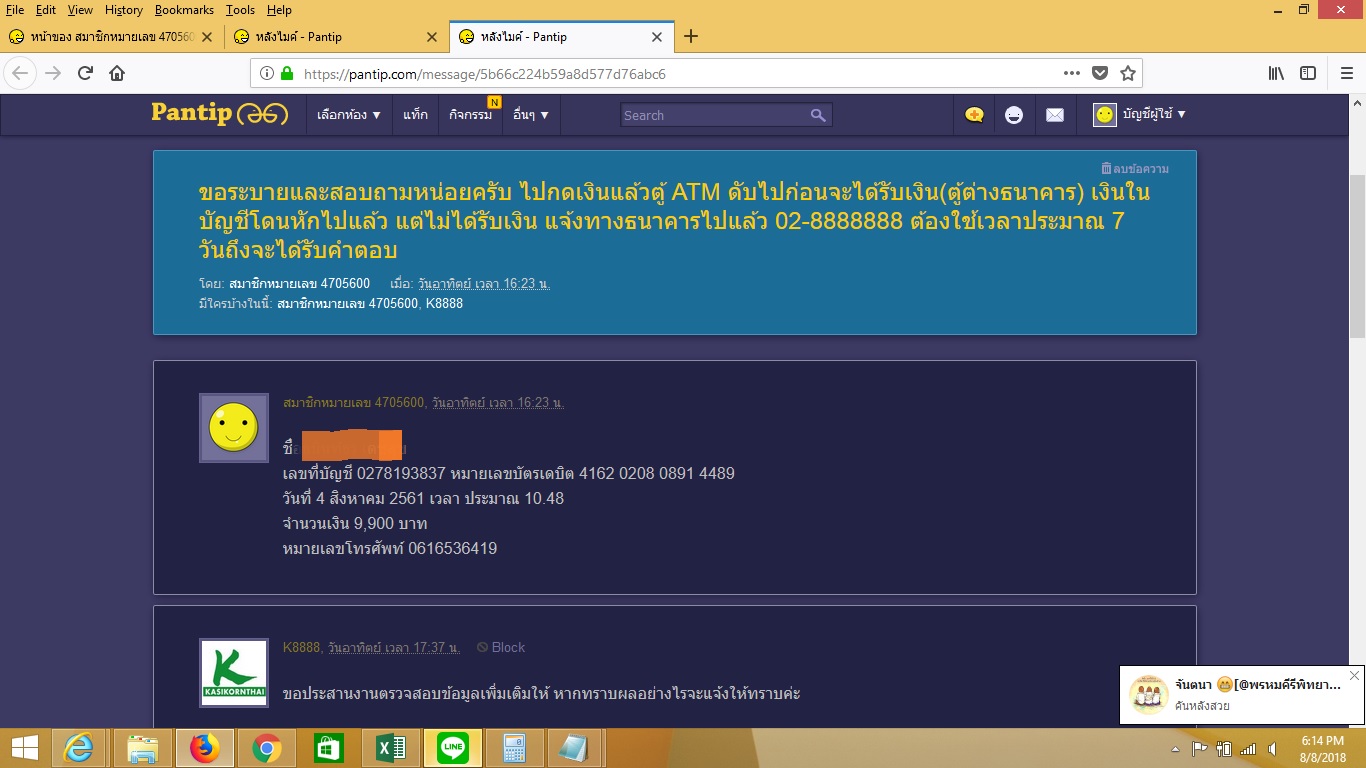The height and width of the screenshot is (768, 1366).
Task: Open the LINE notification from จันตนา
Action: [1233, 695]
